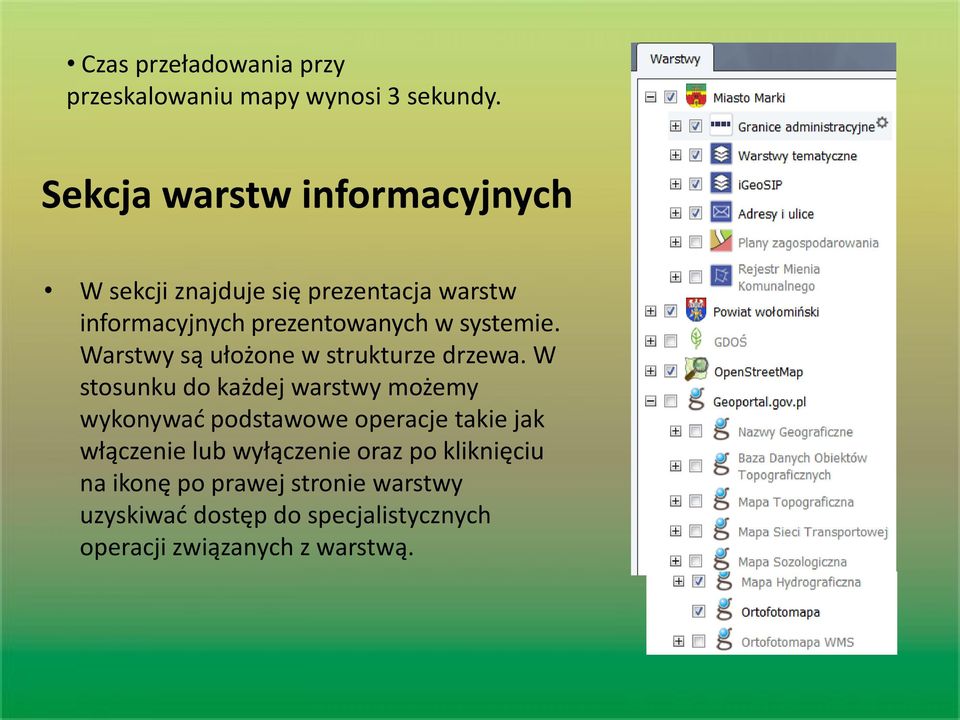Viewport: 960px width, 720px height.
Task: Click the Geoportal.gov.pl logo icon
Action: tap(696, 400)
